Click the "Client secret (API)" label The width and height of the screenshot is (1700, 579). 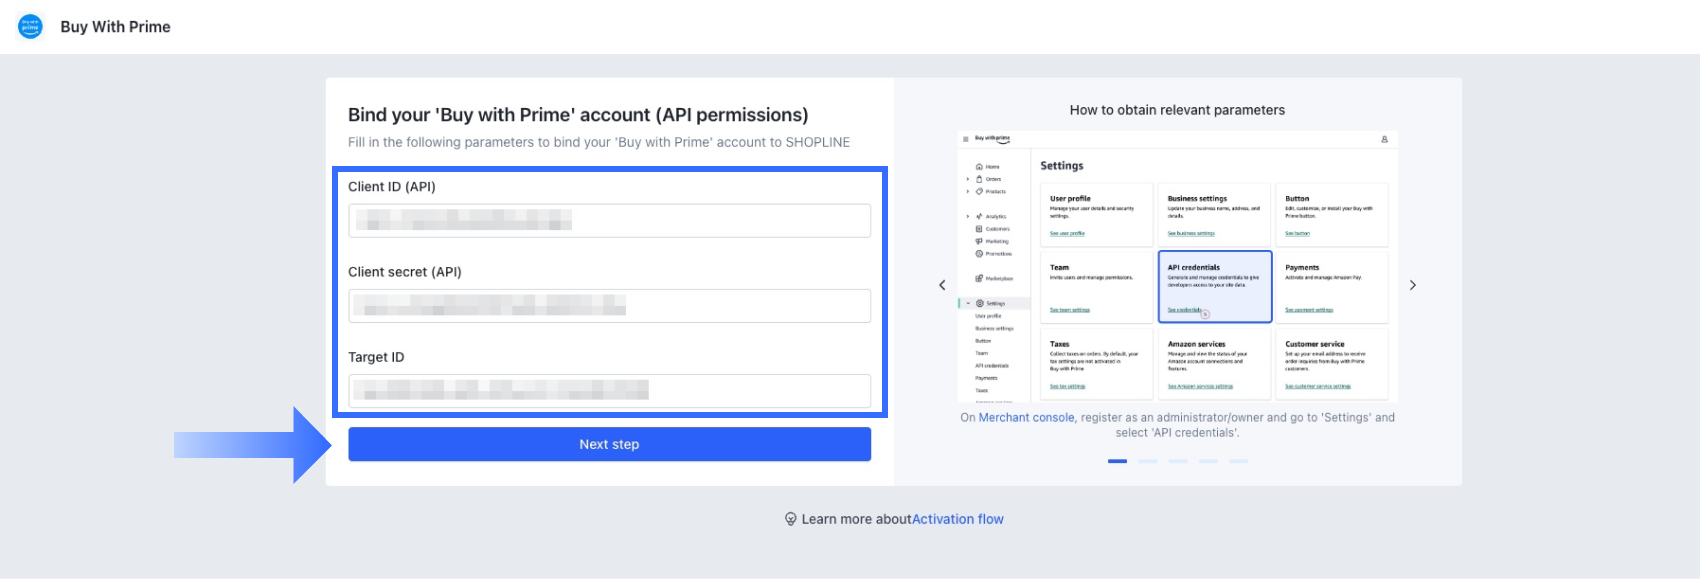click(x=405, y=272)
